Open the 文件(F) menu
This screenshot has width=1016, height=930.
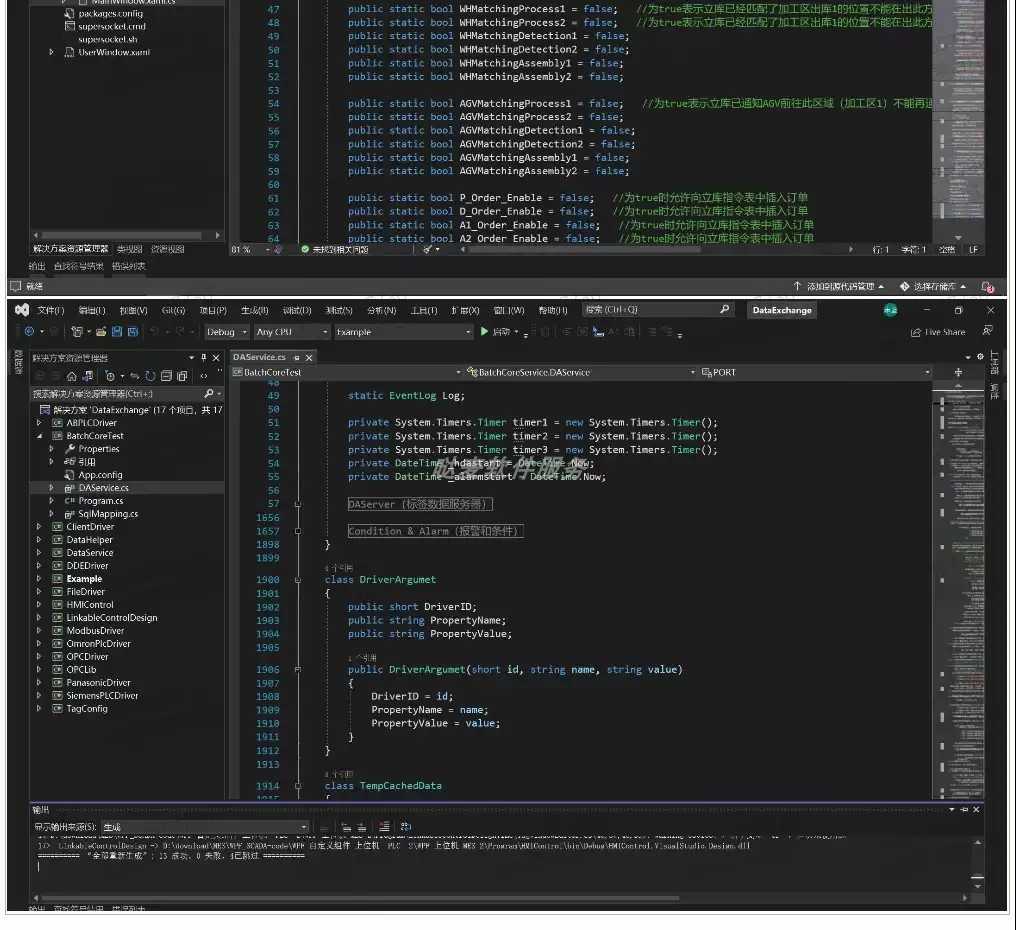coord(51,310)
